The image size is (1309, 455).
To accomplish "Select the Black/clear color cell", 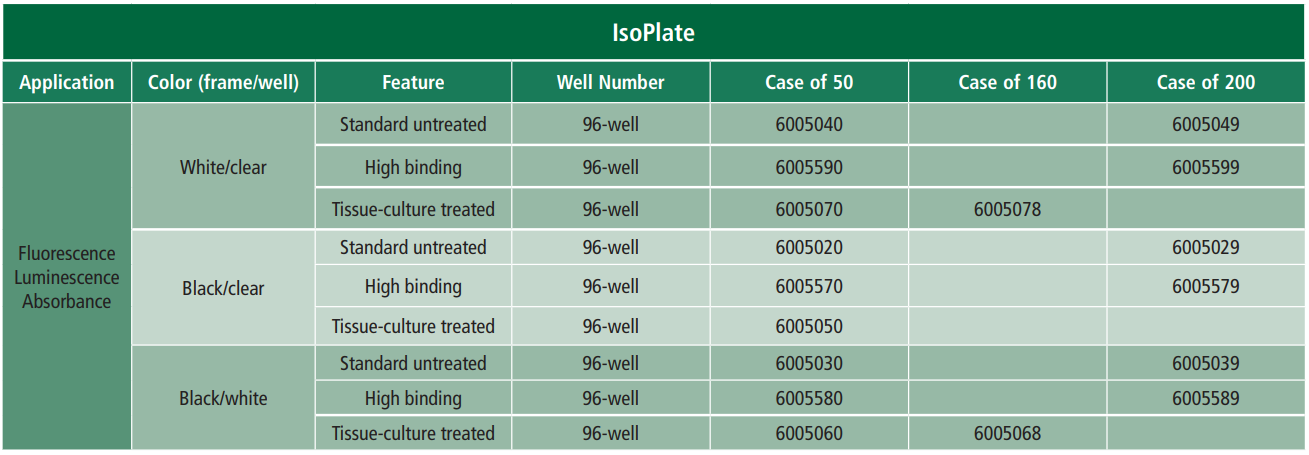I will 223,288.
